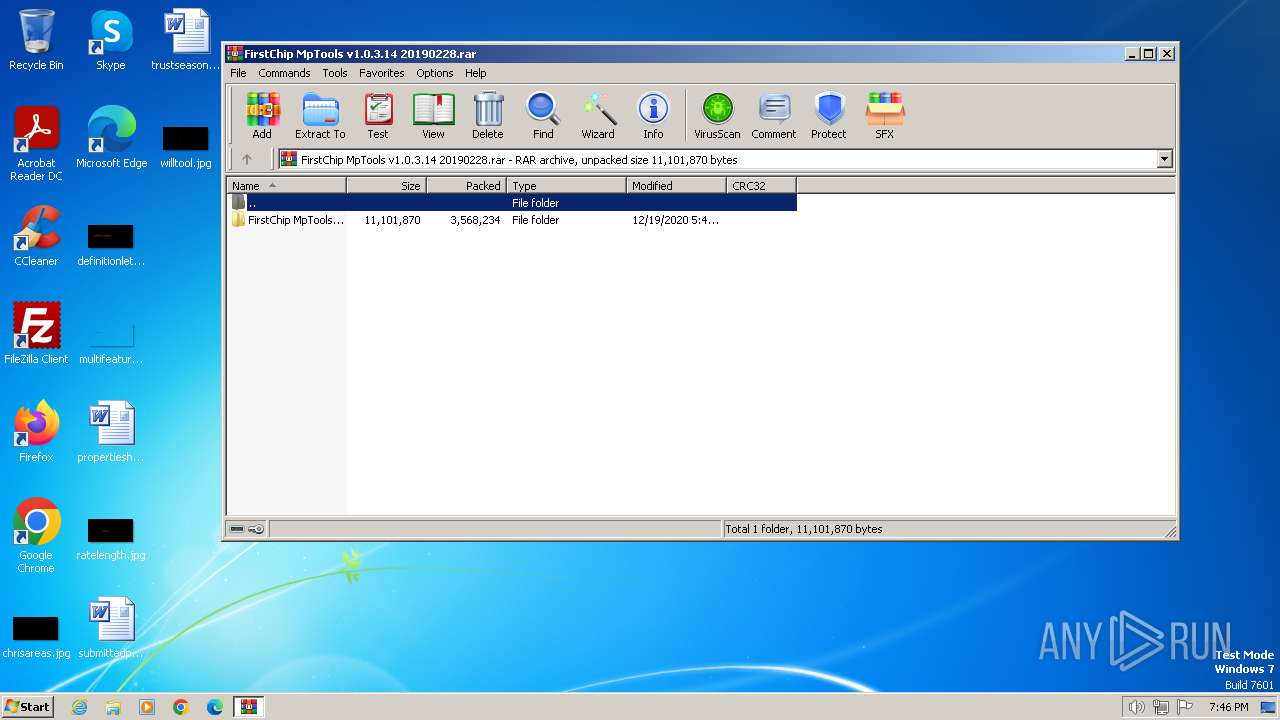
Task: Open the File menu
Action: point(238,73)
